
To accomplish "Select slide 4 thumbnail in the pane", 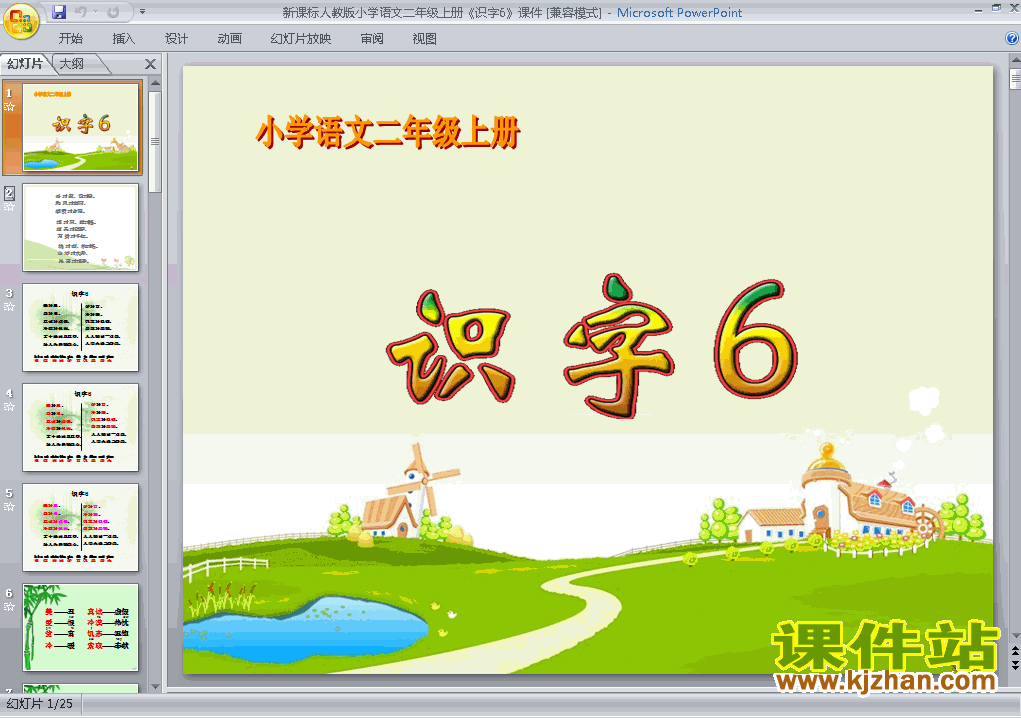I will [81, 428].
